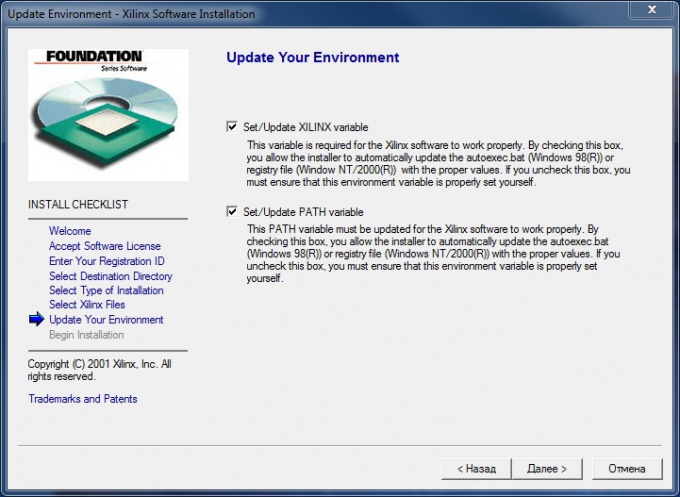680x497 pixels.
Task: Uncheck the Set/Update XILINX variable checkbox
Action: coord(232,127)
